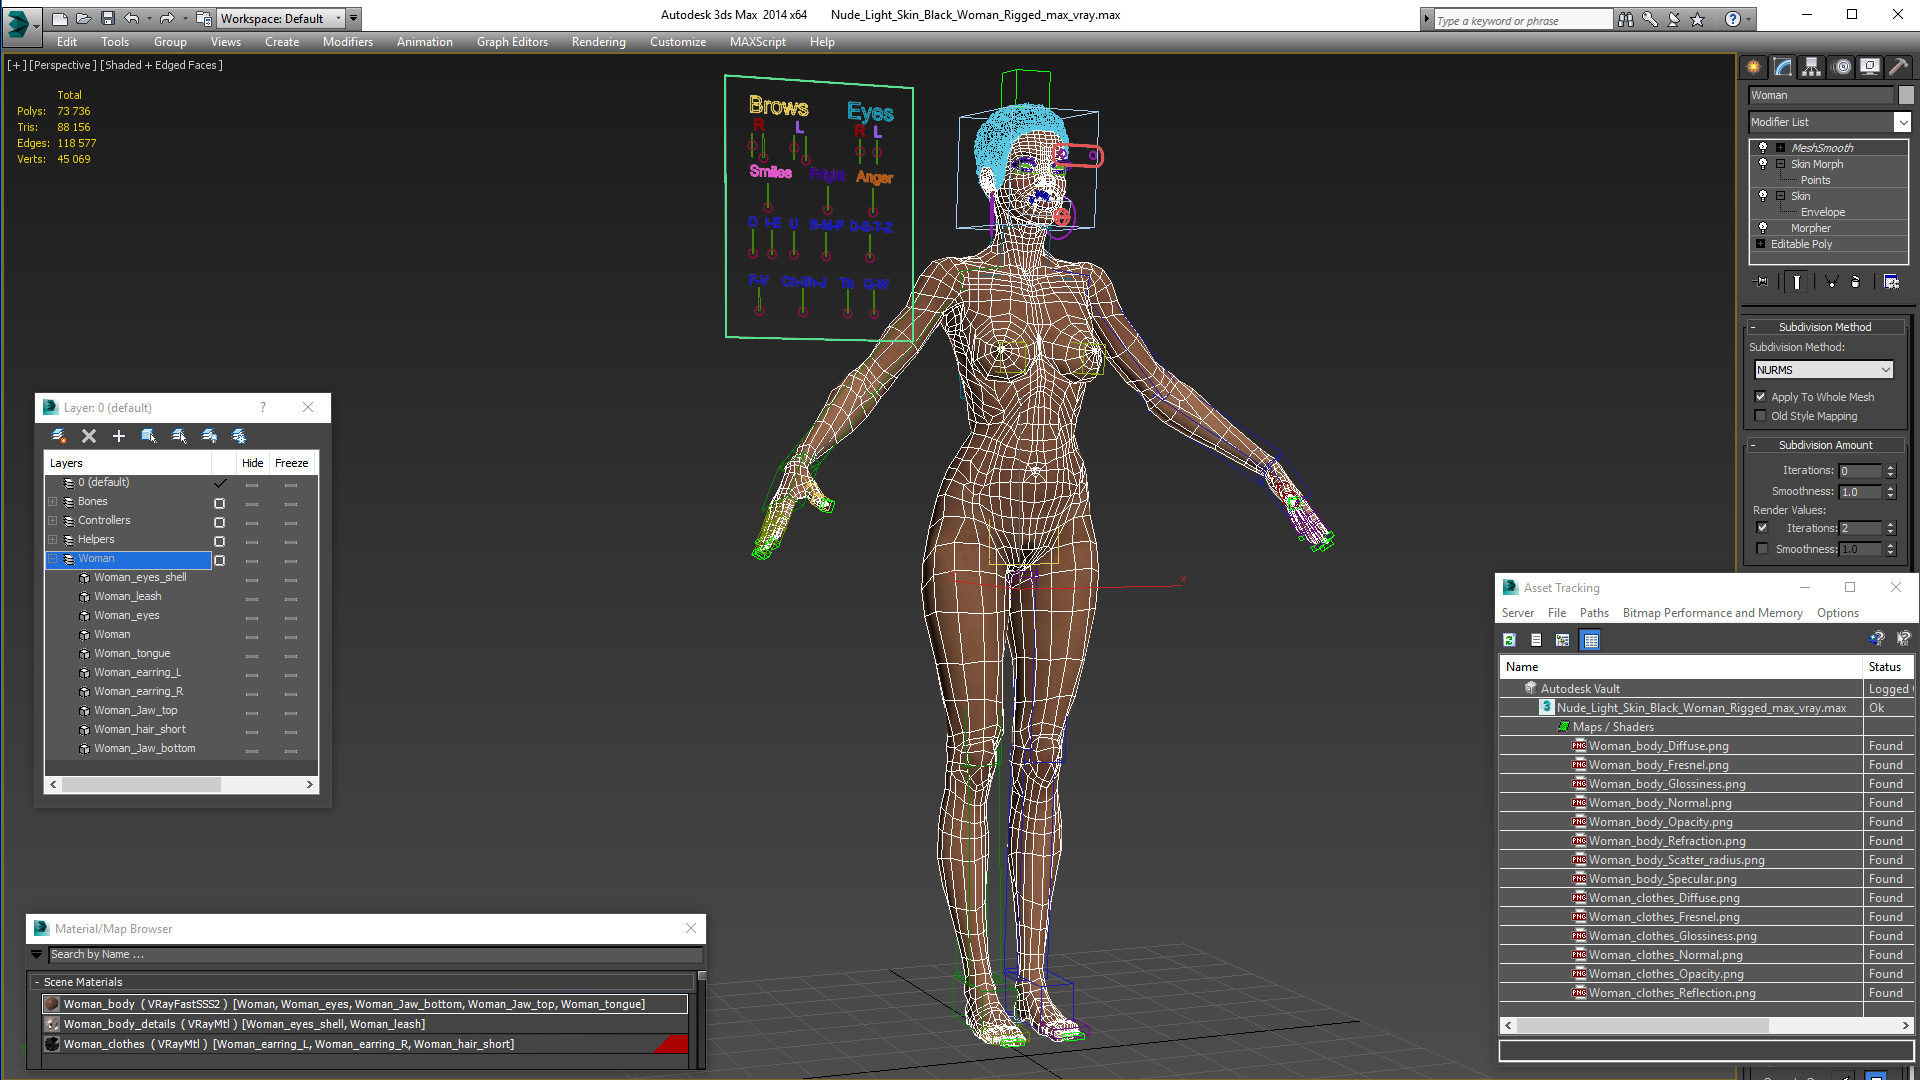Open the NURMS subdivision method dropdown
The width and height of the screenshot is (1920, 1080).
tap(1824, 370)
